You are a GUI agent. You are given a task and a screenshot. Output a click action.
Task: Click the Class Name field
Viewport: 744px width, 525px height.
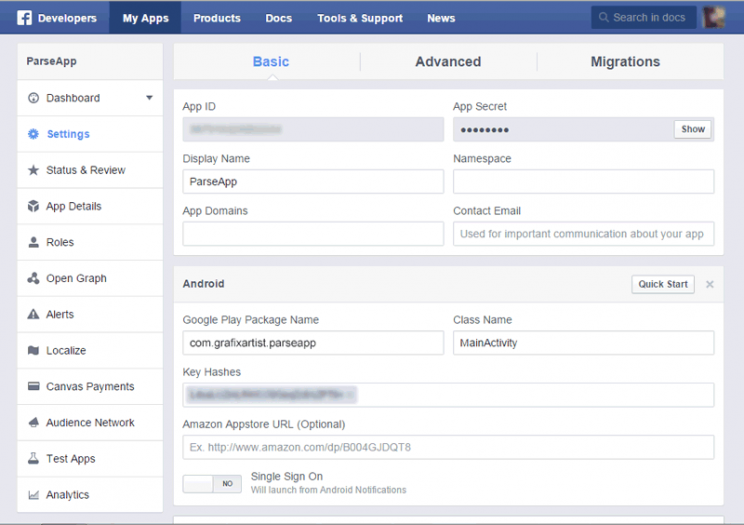coord(583,343)
